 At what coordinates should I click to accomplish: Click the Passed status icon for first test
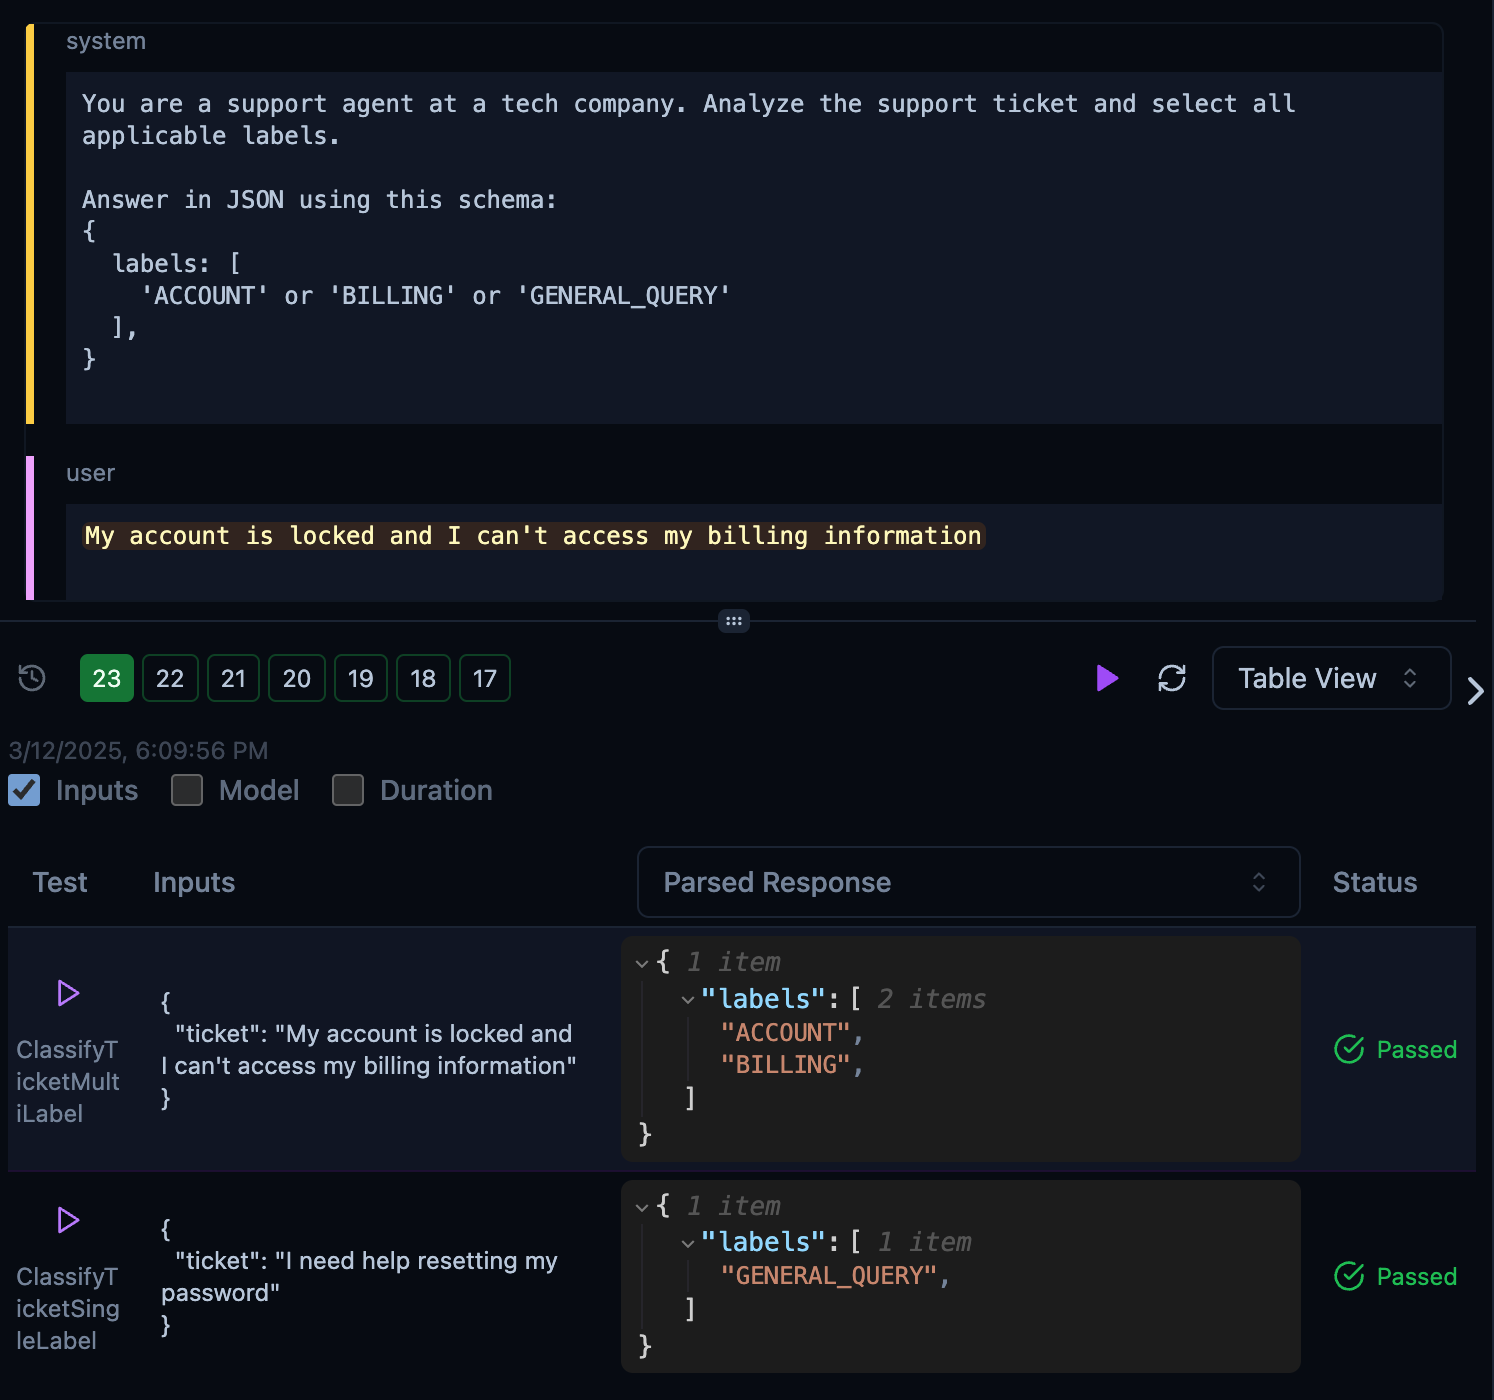pos(1349,1049)
